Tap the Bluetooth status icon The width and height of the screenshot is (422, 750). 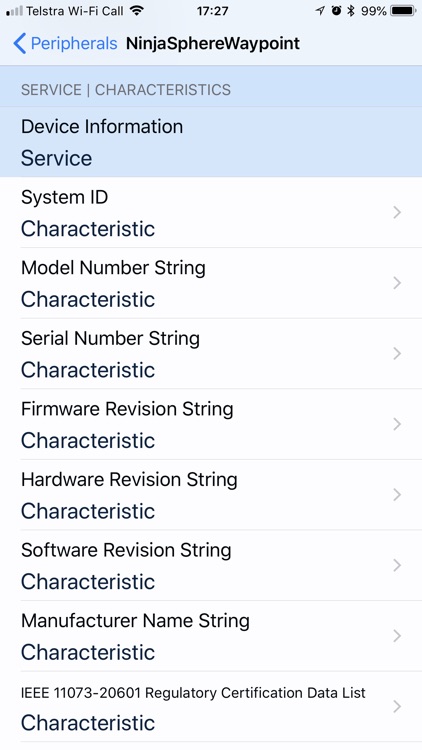(x=351, y=11)
